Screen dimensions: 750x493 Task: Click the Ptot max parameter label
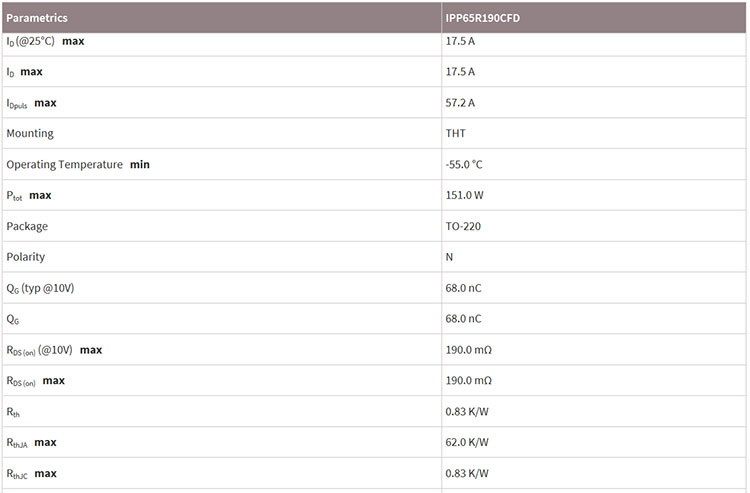(28, 195)
